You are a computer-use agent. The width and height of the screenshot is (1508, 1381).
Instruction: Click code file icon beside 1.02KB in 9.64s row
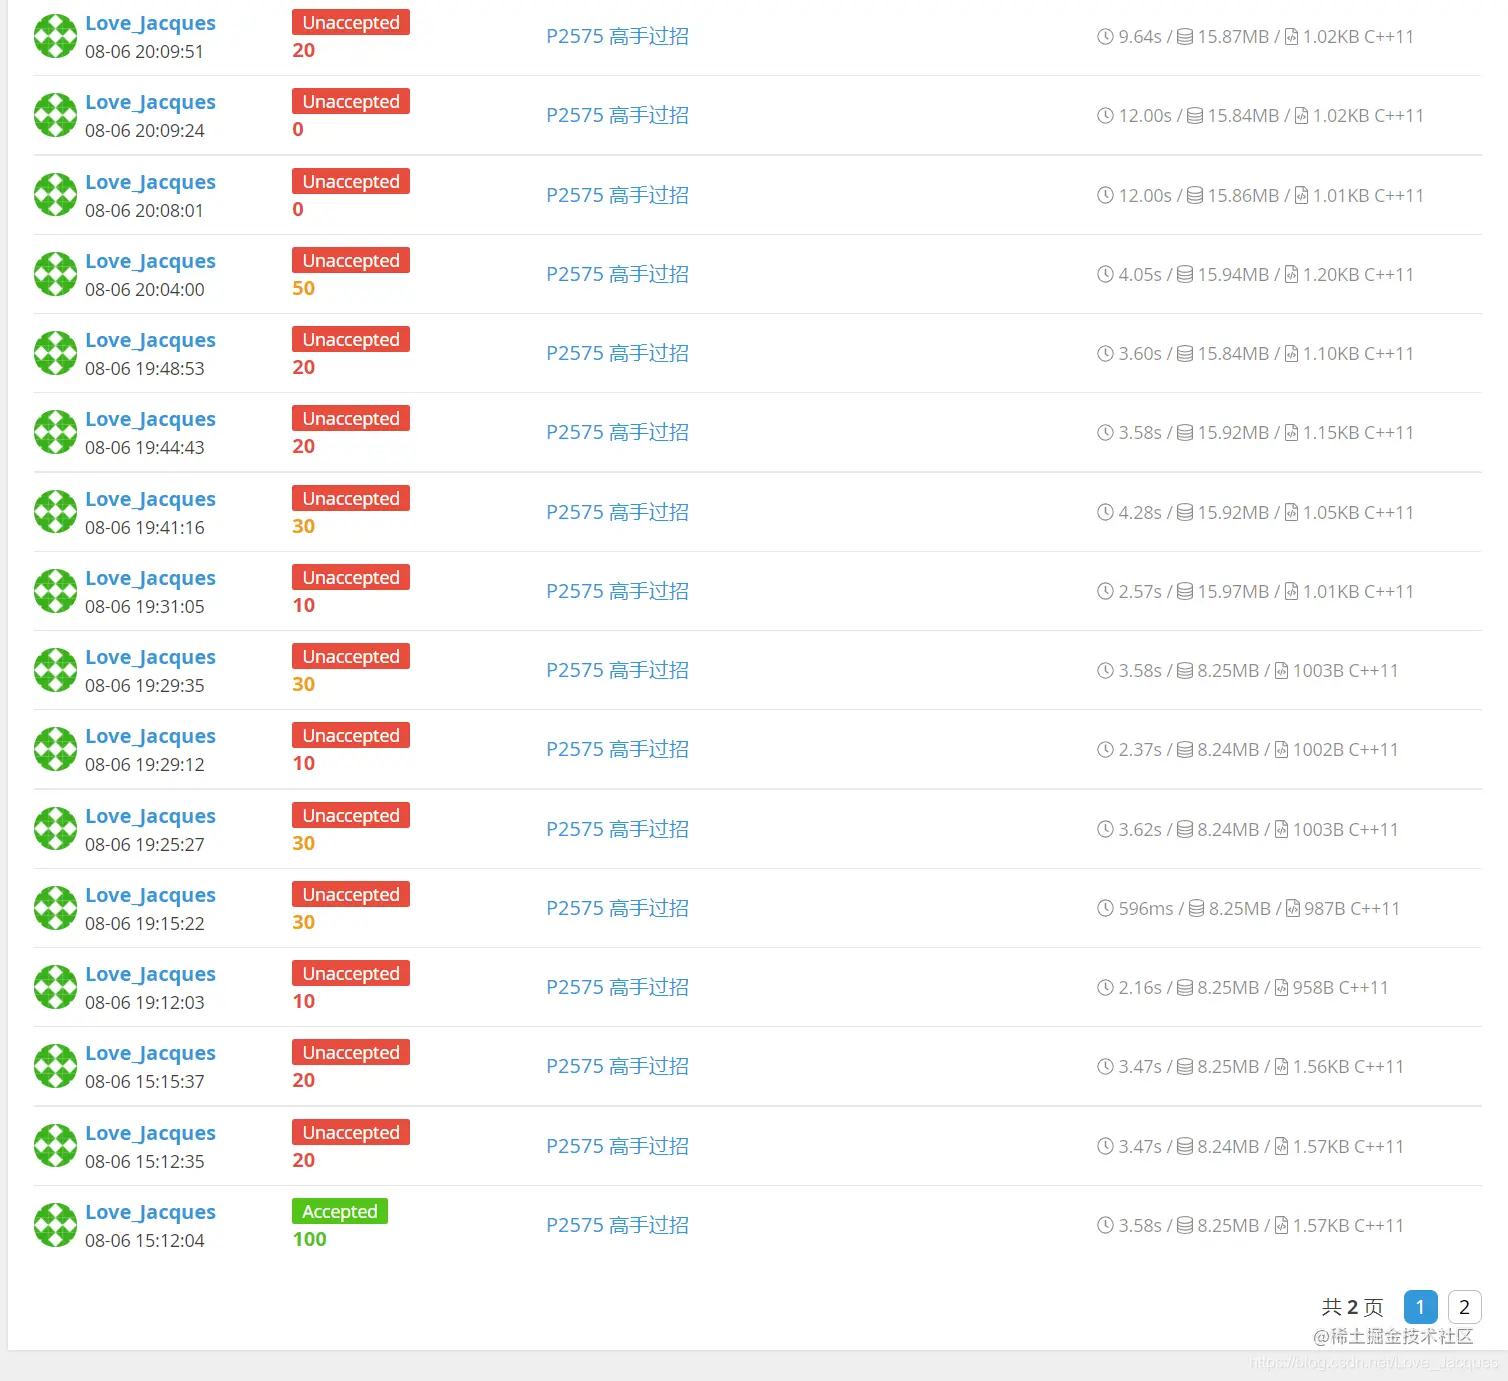[x=1291, y=37]
